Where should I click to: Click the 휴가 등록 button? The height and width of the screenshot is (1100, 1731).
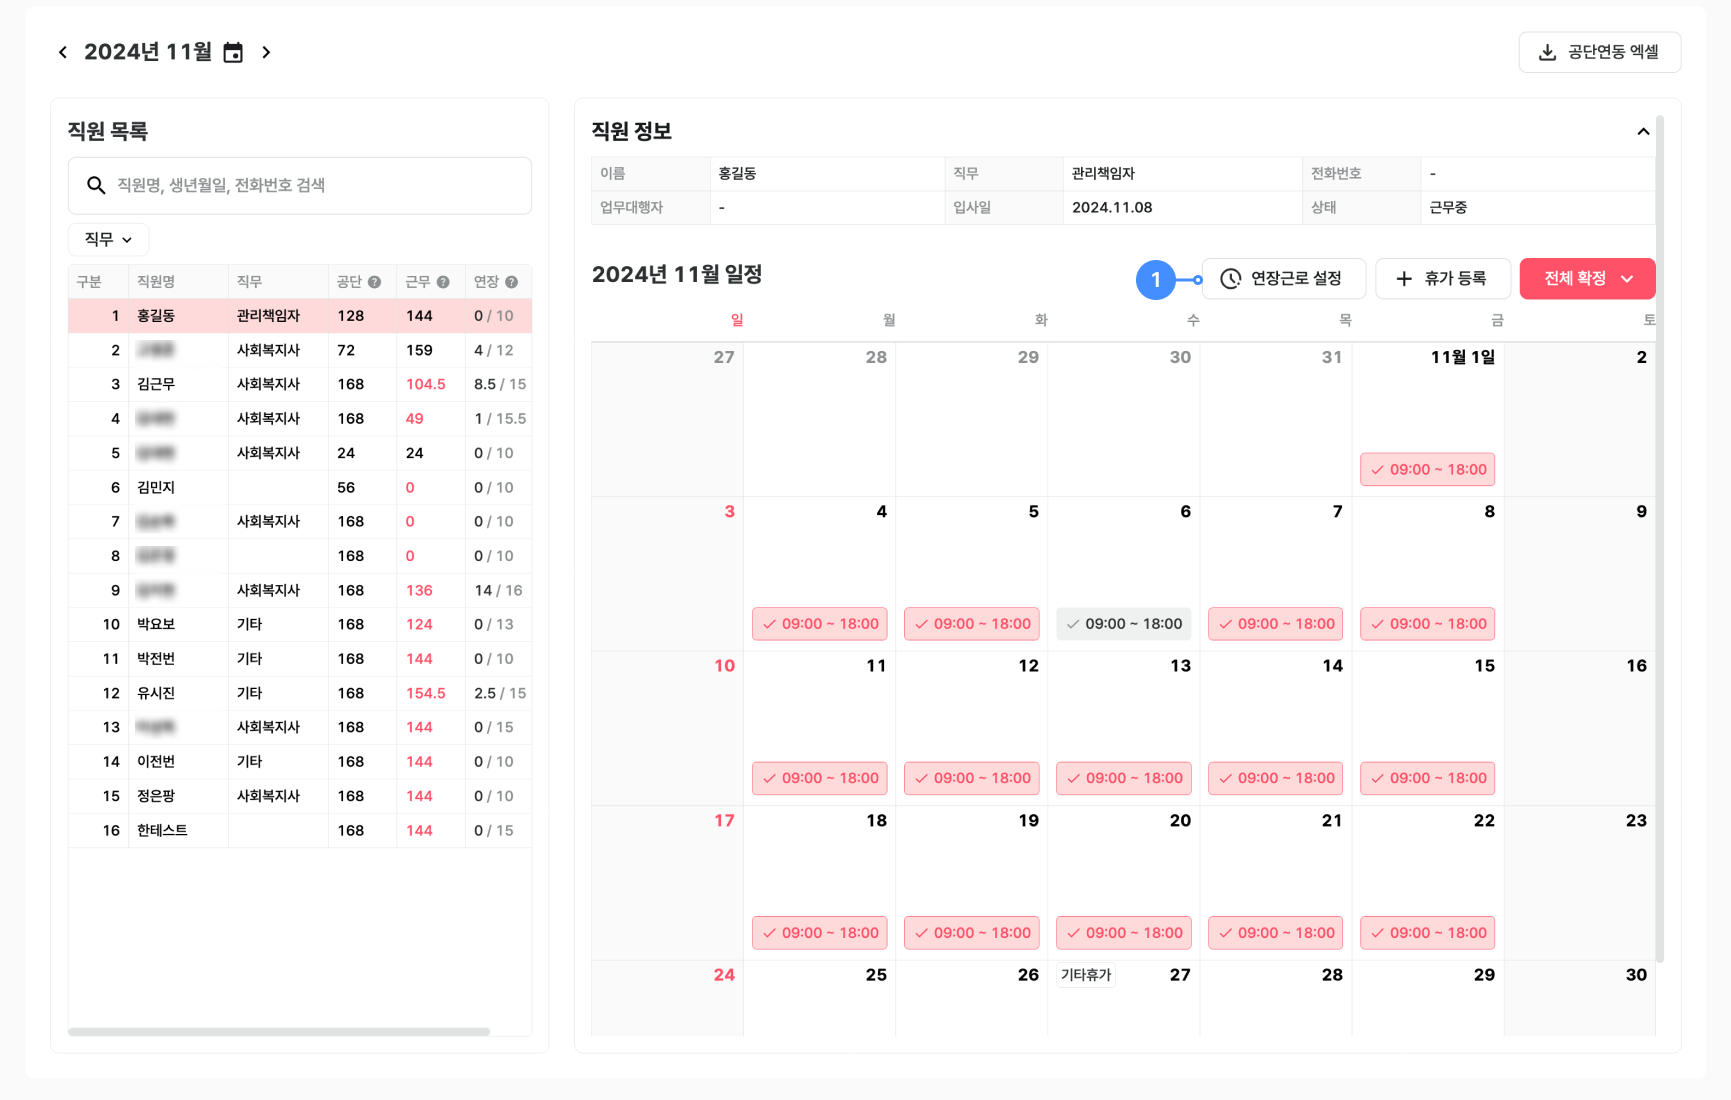(1442, 279)
